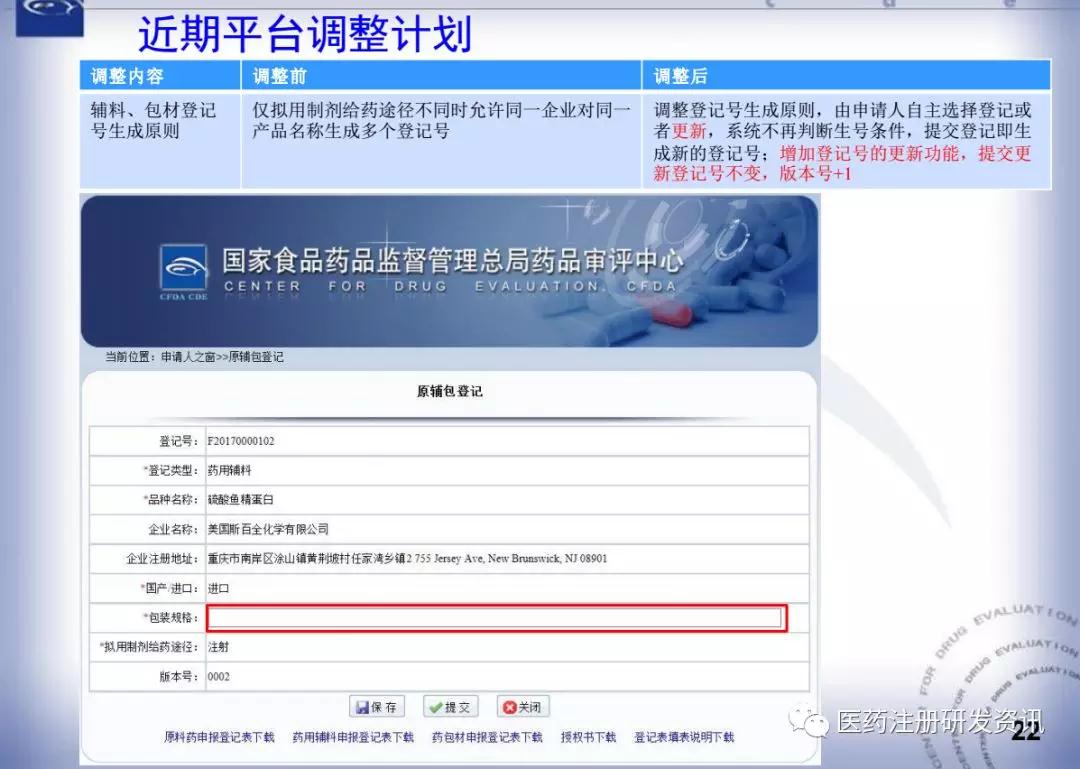Click the 提交 (Submit) button

450,707
